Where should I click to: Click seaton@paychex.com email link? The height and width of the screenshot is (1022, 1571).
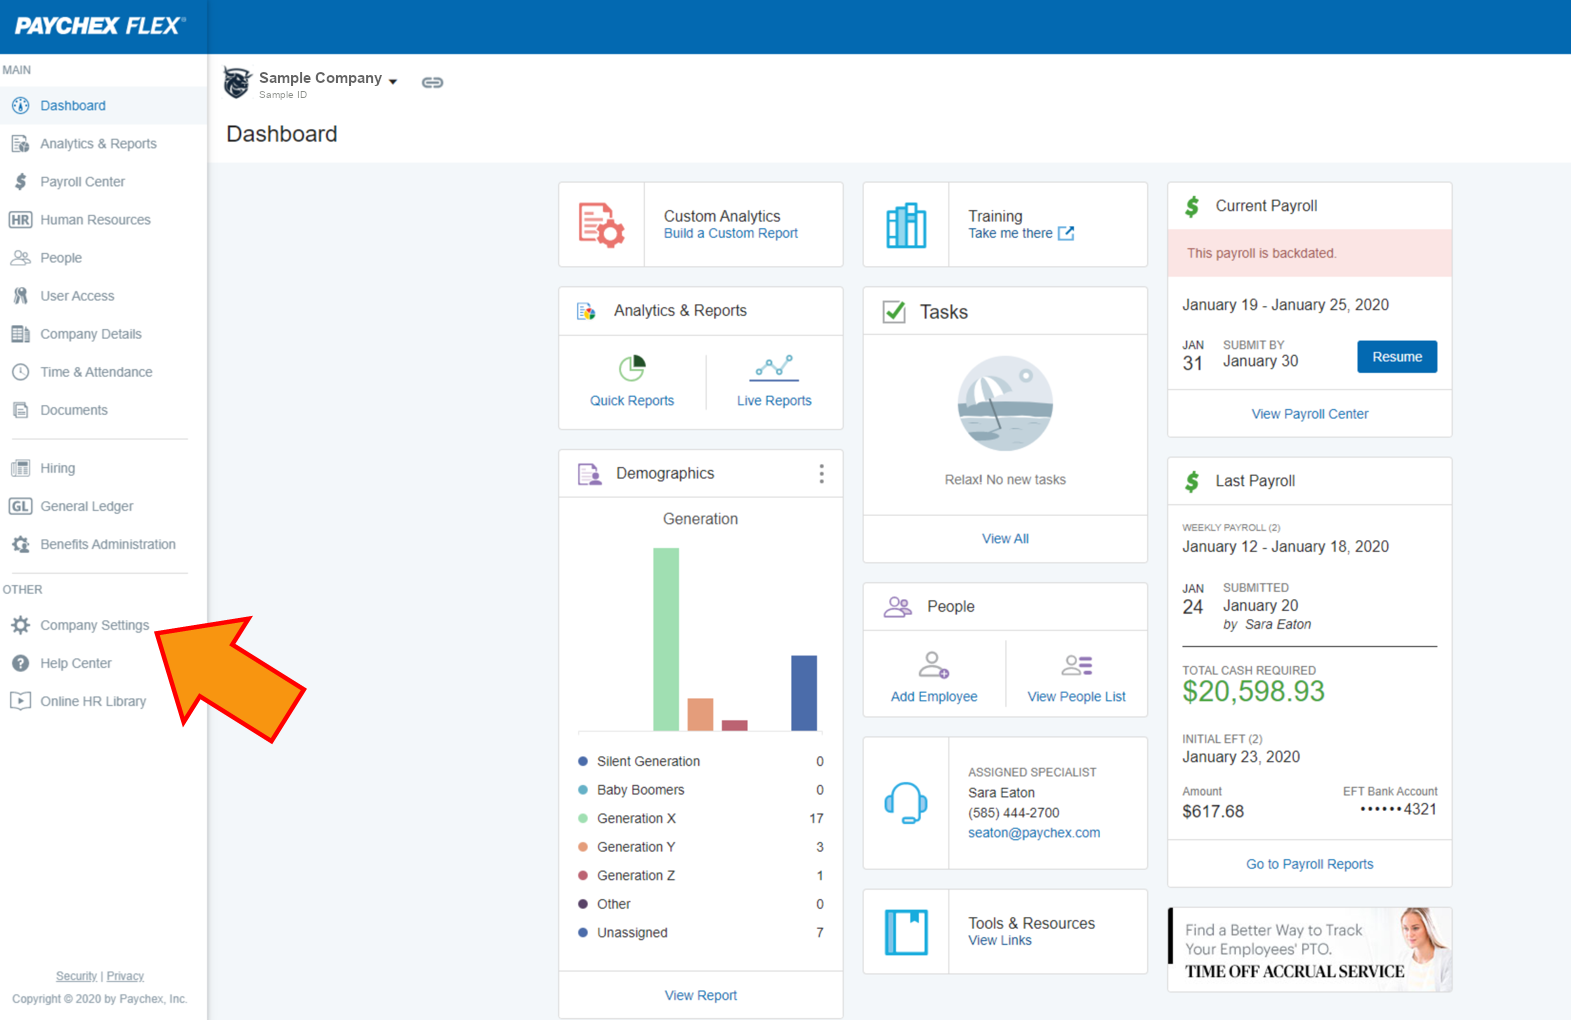click(1034, 833)
